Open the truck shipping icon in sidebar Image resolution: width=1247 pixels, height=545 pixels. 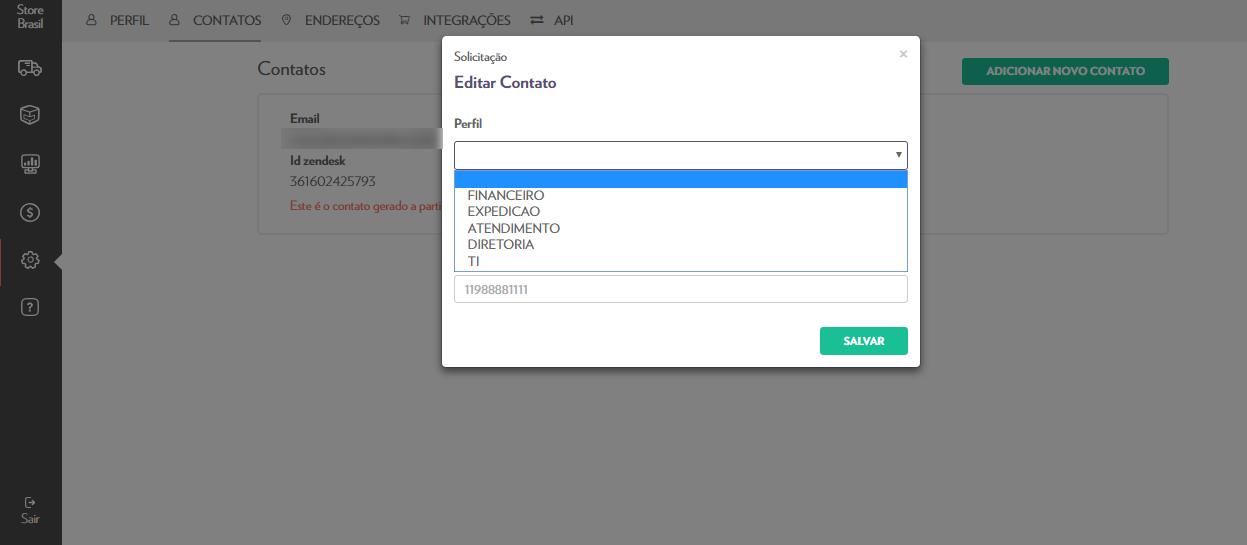click(30, 68)
